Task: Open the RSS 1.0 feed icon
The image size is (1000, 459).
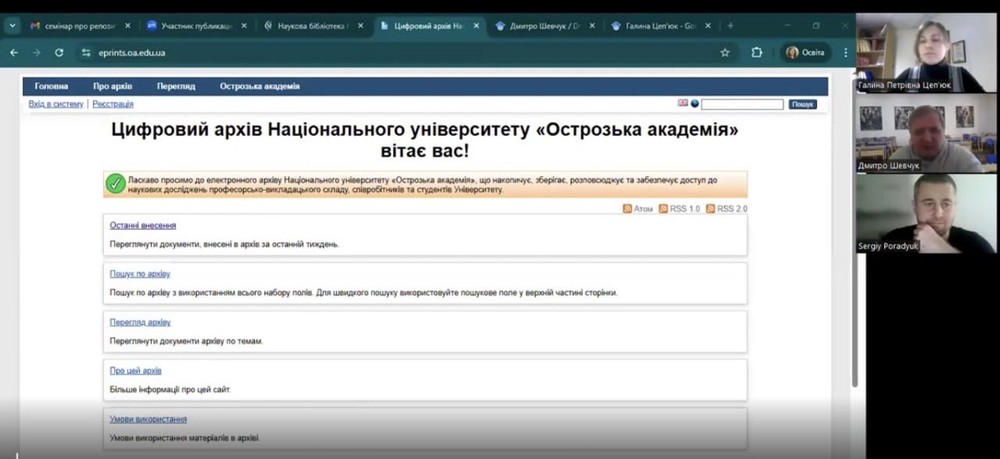Action: pos(663,209)
